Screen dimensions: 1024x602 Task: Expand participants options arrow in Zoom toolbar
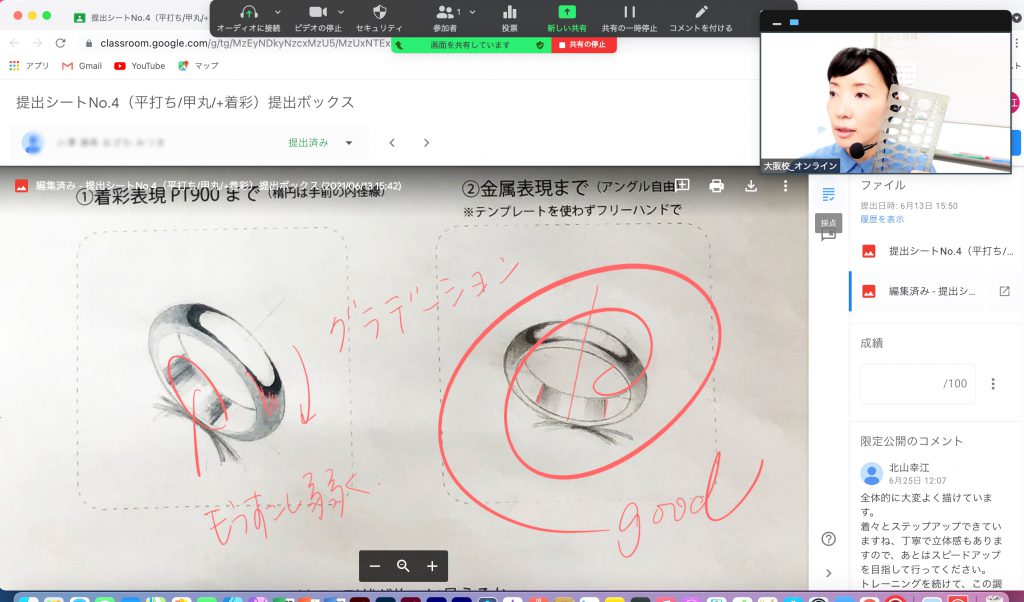(473, 12)
